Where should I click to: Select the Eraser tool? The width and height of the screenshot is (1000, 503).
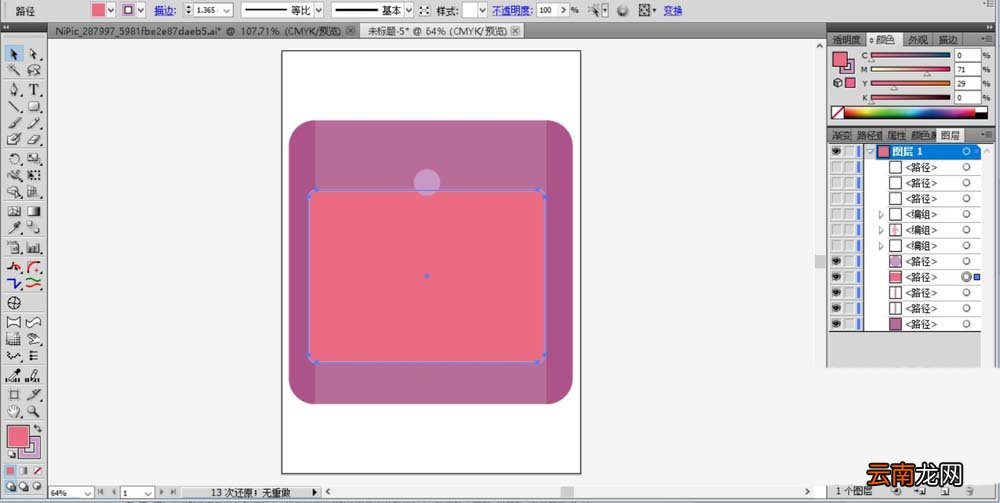[34, 138]
